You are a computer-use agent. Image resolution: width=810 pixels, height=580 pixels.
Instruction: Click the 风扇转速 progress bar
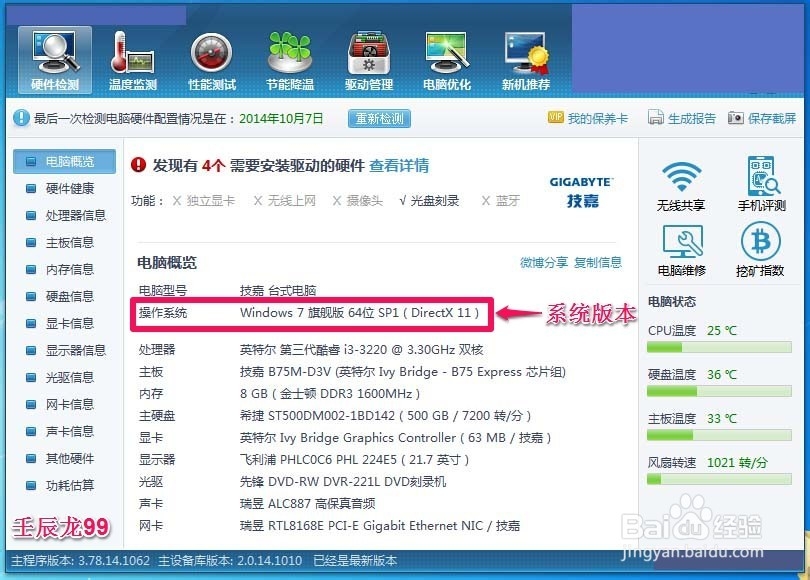(719, 479)
